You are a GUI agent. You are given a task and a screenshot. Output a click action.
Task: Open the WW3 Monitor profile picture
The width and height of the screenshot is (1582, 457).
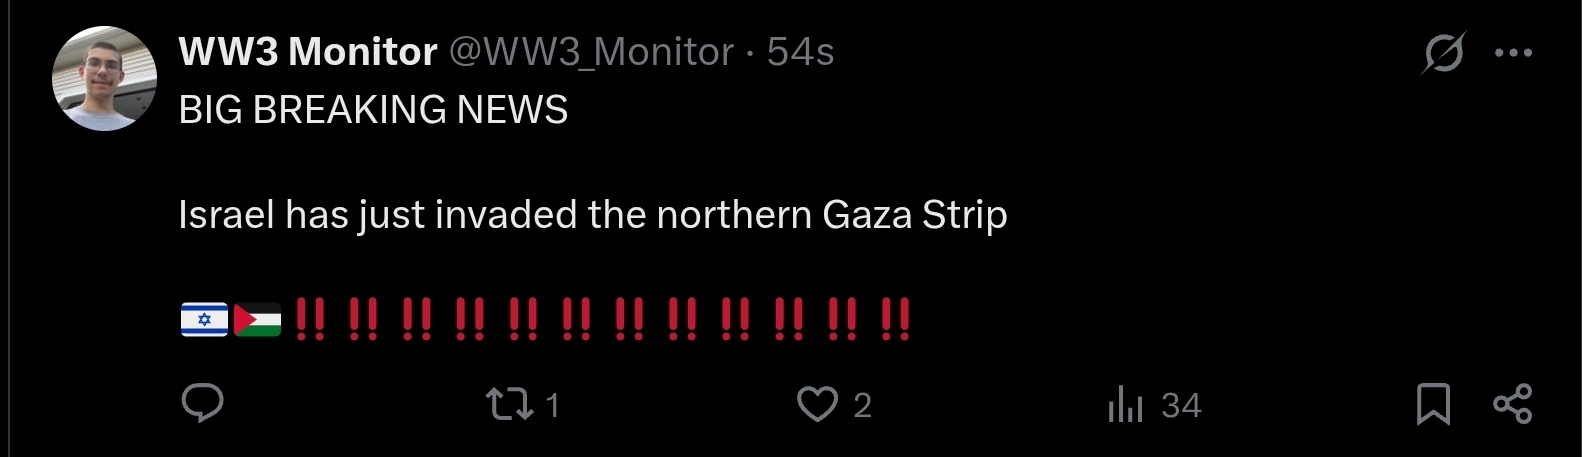[x=105, y=79]
